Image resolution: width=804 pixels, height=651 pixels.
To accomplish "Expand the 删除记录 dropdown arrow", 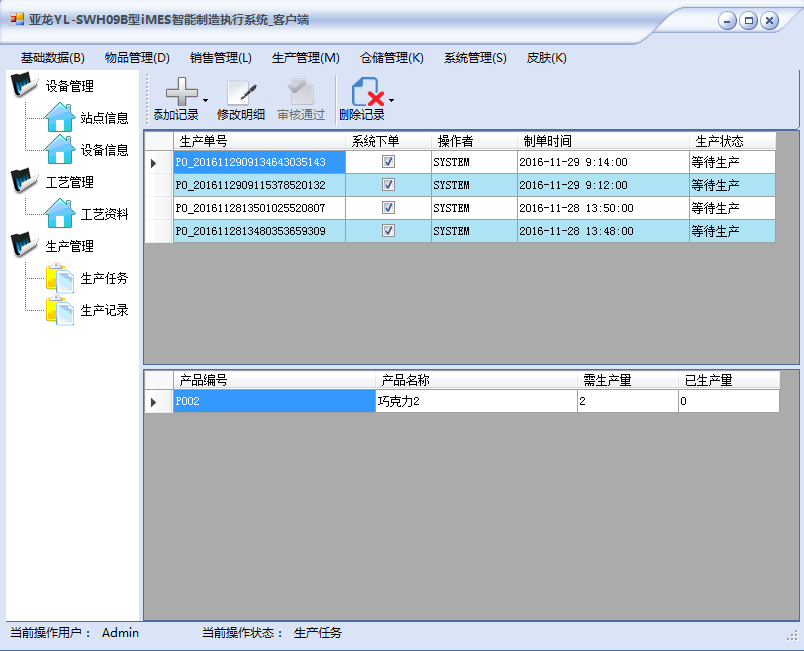I will point(391,100).
